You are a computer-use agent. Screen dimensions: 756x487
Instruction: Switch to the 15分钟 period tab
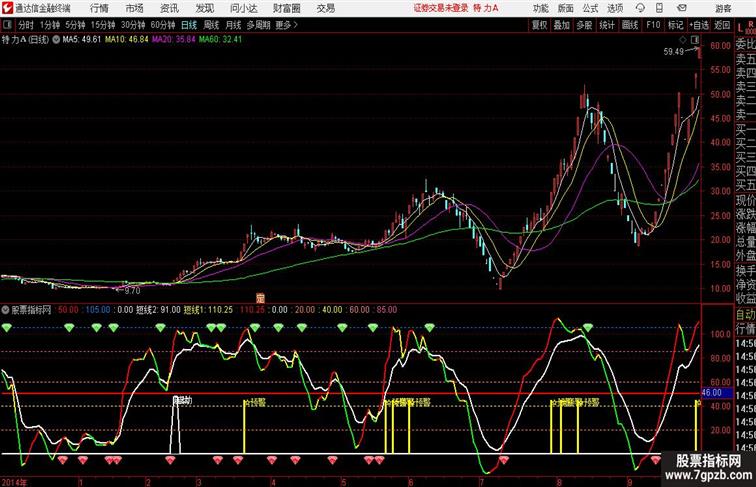coord(103,25)
